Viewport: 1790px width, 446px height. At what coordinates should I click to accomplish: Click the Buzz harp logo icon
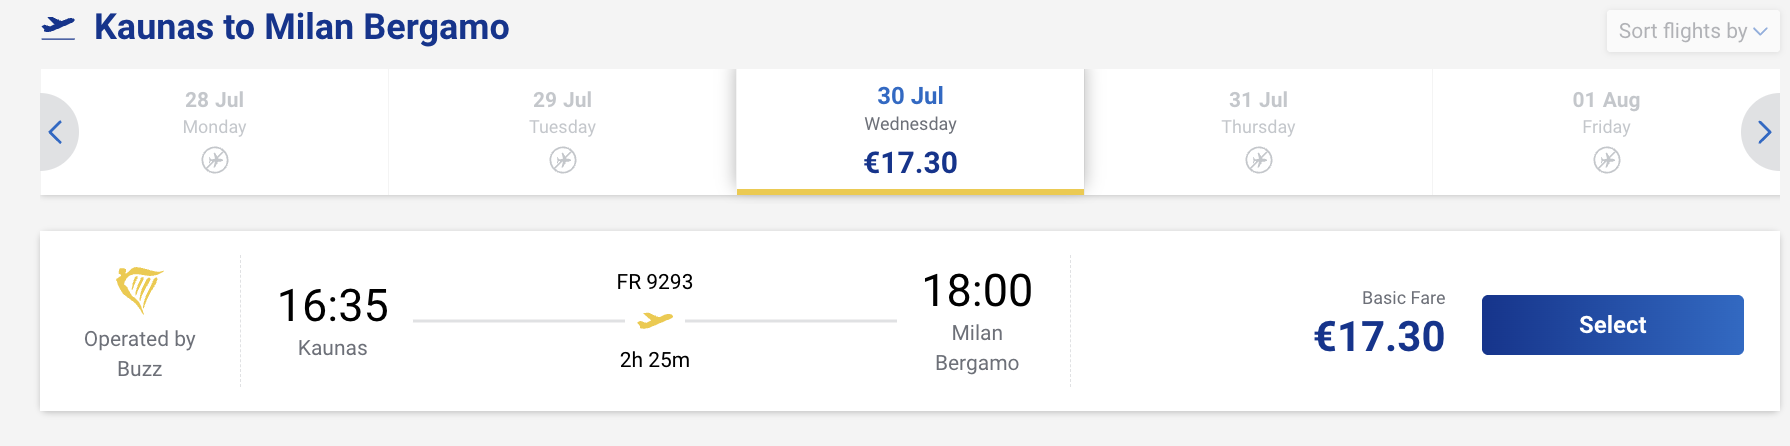[139, 290]
